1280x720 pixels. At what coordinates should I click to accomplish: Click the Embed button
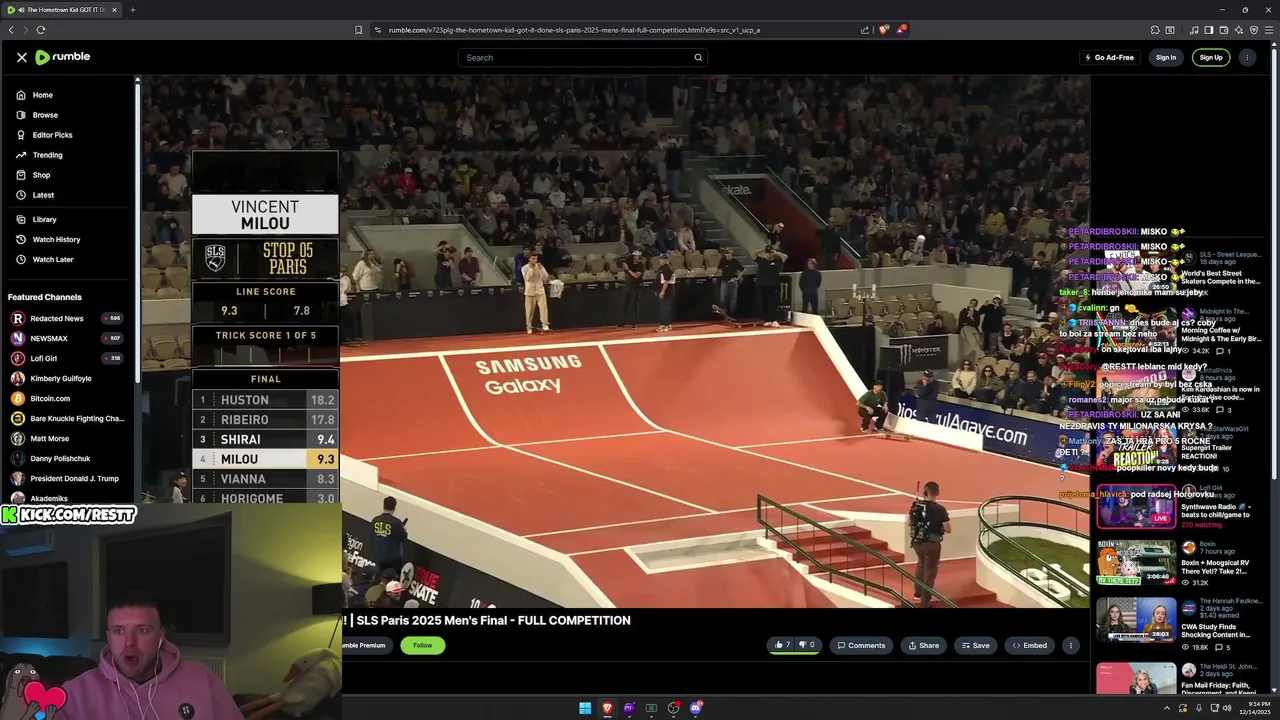click(x=1029, y=645)
